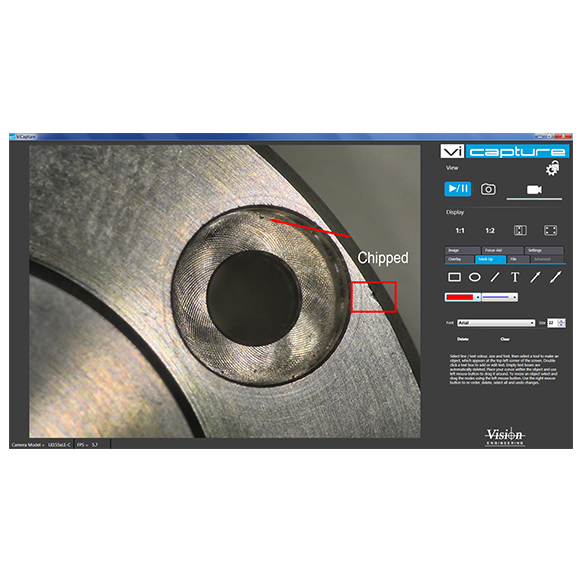Select the straight line mark-up tool

[495, 277]
